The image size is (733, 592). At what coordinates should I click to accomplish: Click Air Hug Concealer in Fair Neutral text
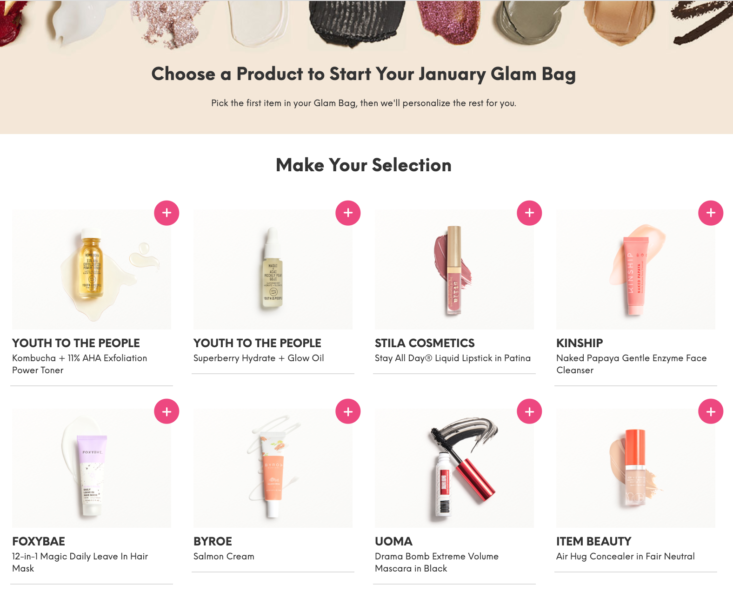click(x=625, y=556)
